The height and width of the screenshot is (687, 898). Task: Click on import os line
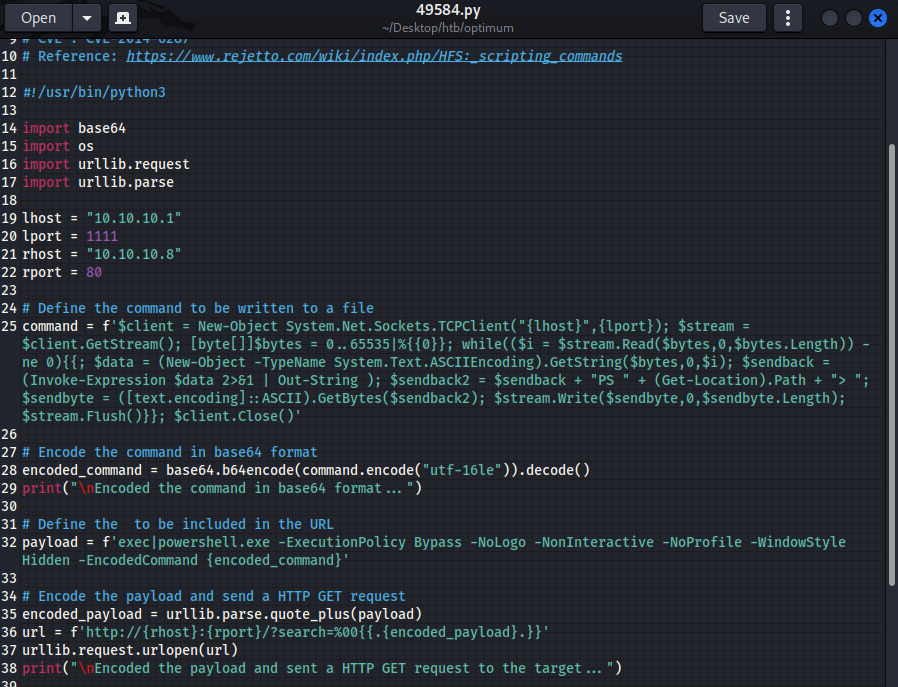pos(58,146)
